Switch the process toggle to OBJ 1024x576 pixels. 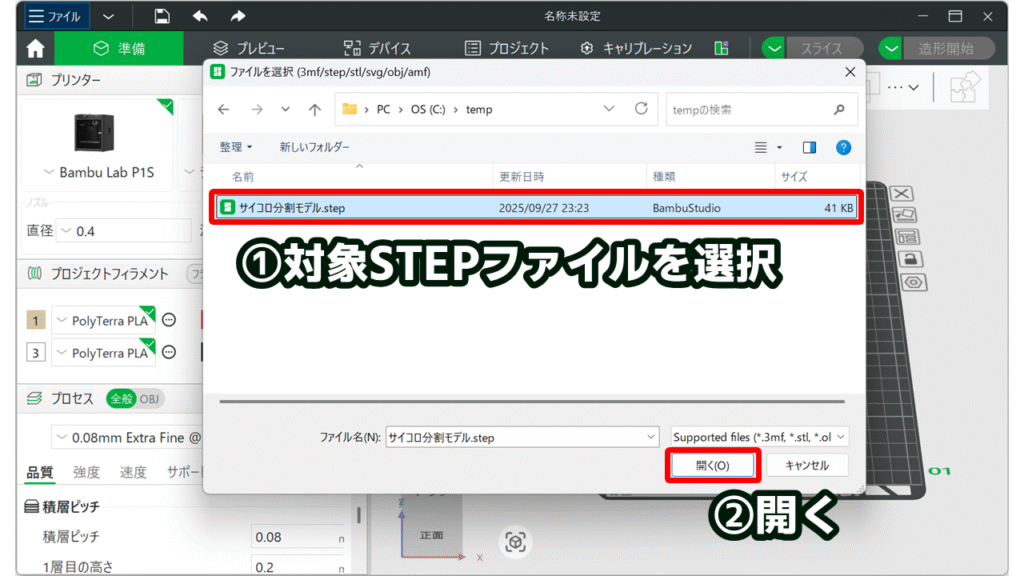pyautogui.click(x=149, y=398)
